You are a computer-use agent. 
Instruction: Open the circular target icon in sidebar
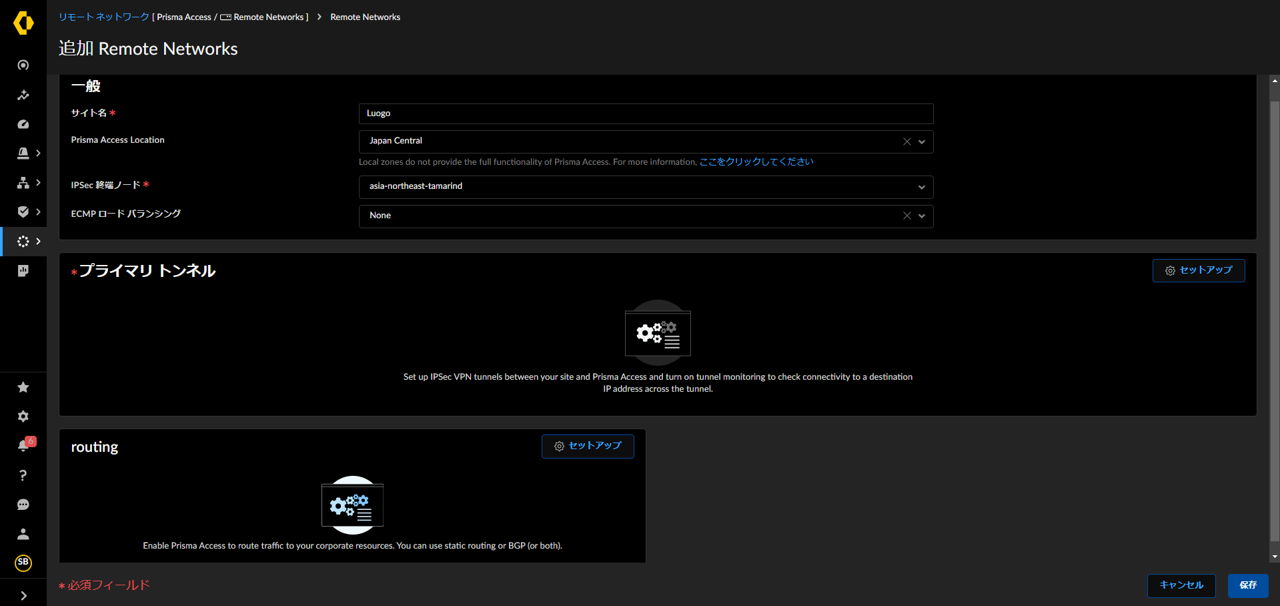click(23, 65)
